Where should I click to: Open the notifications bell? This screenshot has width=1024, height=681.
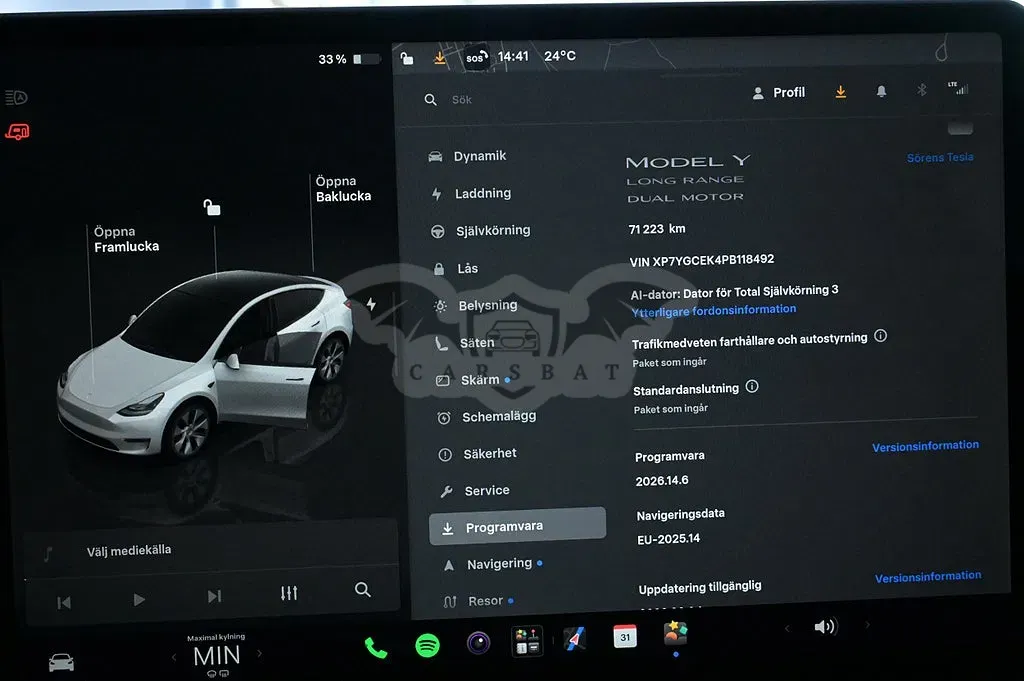click(x=881, y=91)
